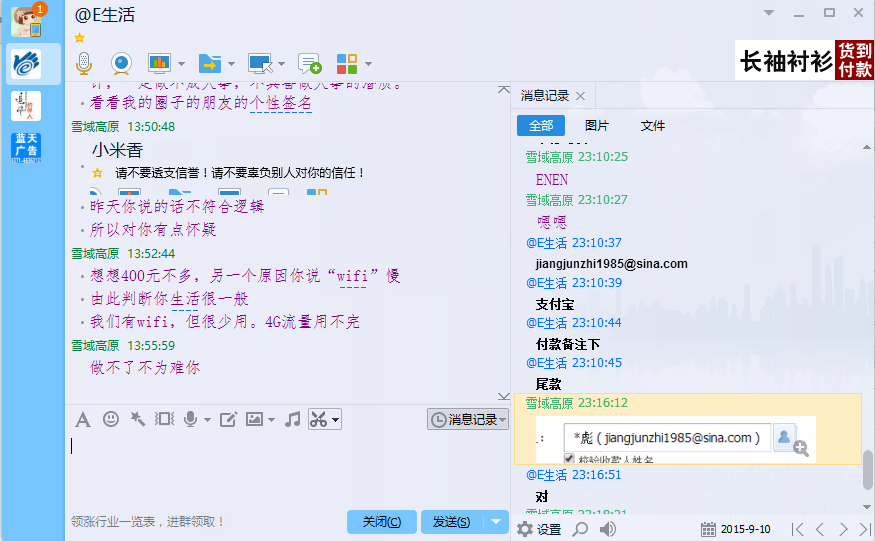The height and width of the screenshot is (541, 875).
Task: Select the avatar with notification badge
Action: (26, 21)
